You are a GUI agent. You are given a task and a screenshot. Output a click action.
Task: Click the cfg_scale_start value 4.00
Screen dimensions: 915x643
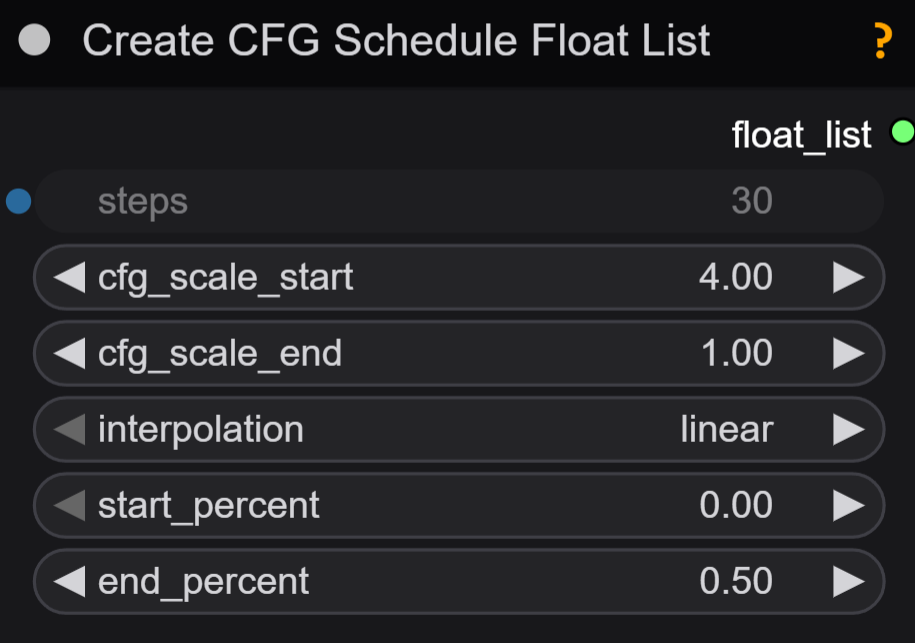736,277
